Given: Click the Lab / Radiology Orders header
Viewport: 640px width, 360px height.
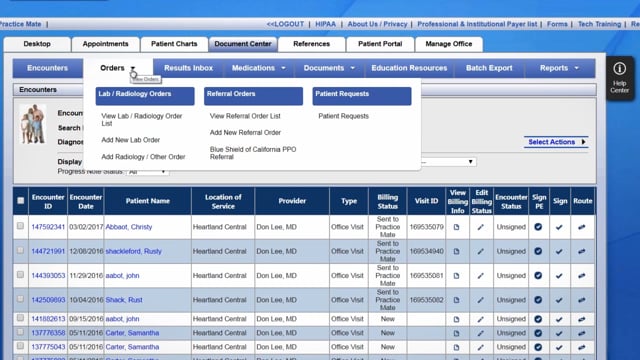Looking at the screenshot, I should pyautogui.click(x=145, y=96).
